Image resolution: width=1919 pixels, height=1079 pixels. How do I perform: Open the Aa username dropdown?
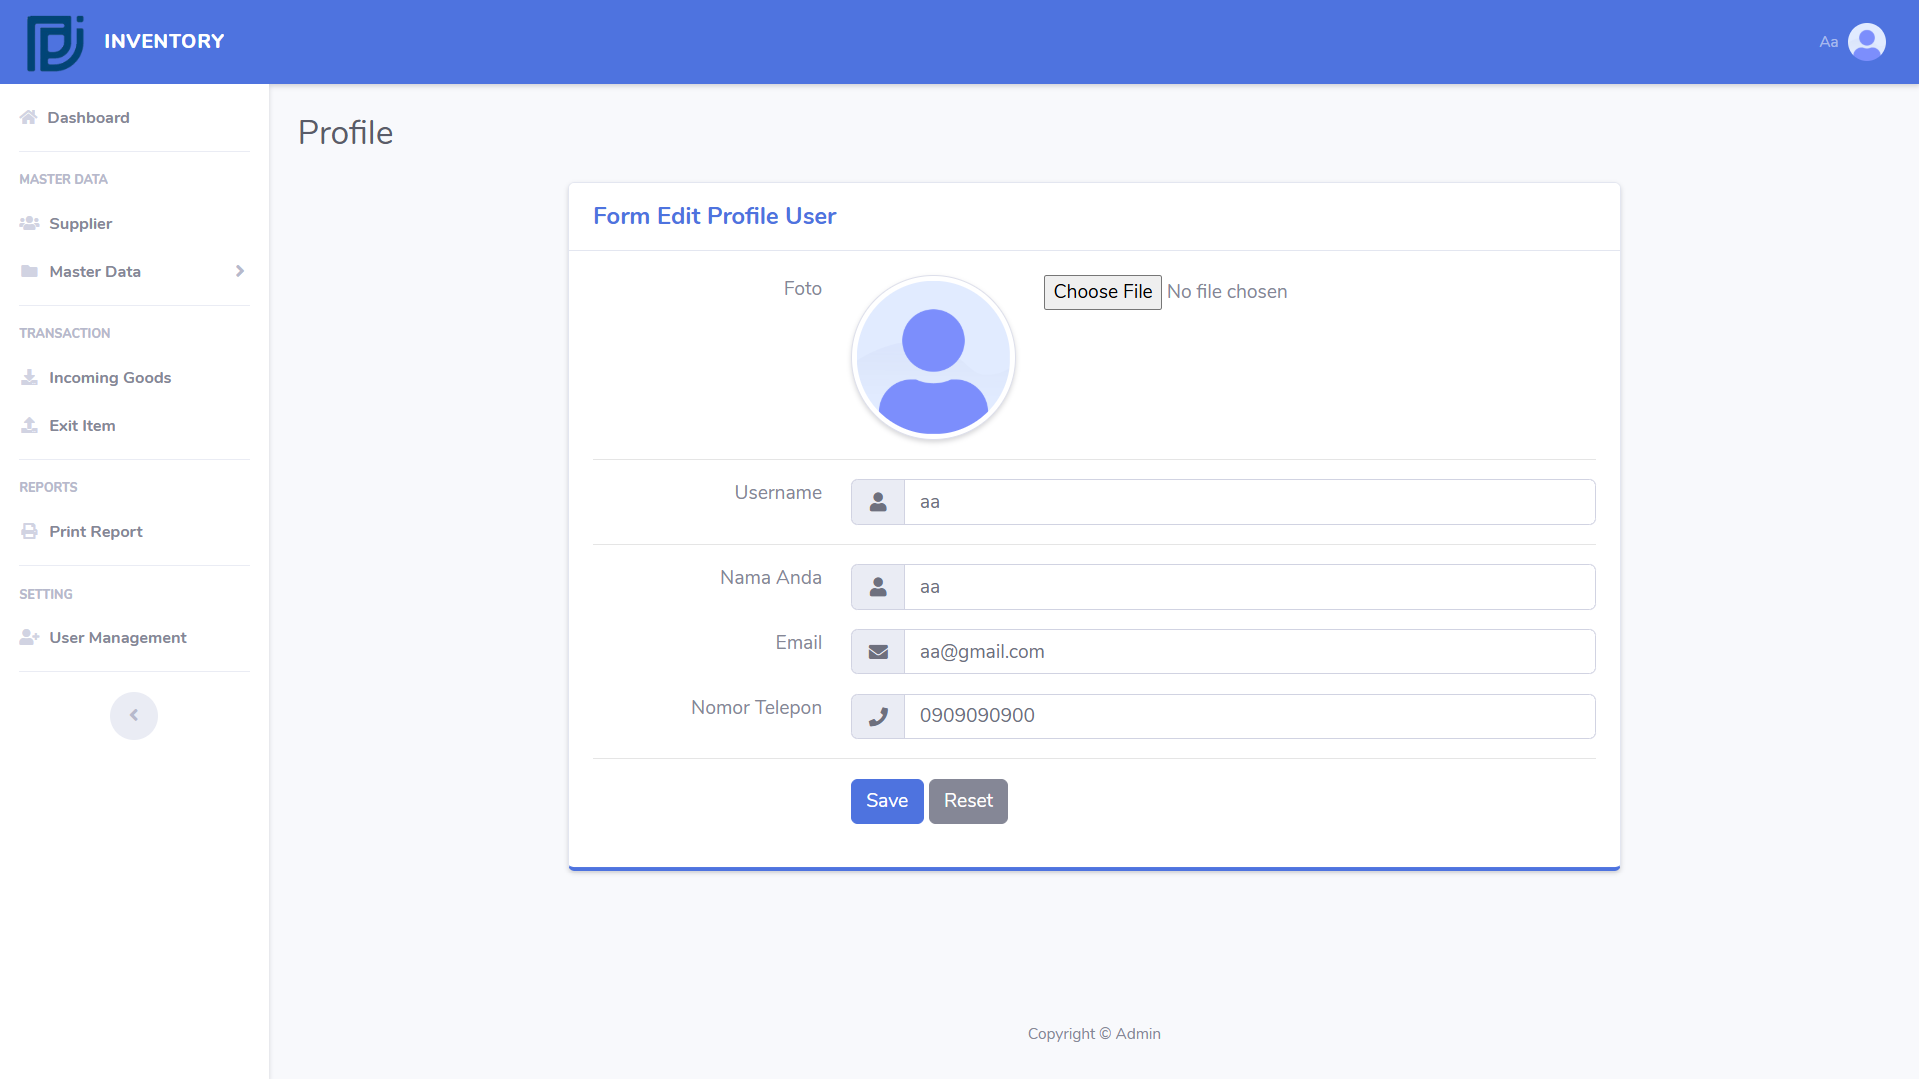point(1828,42)
